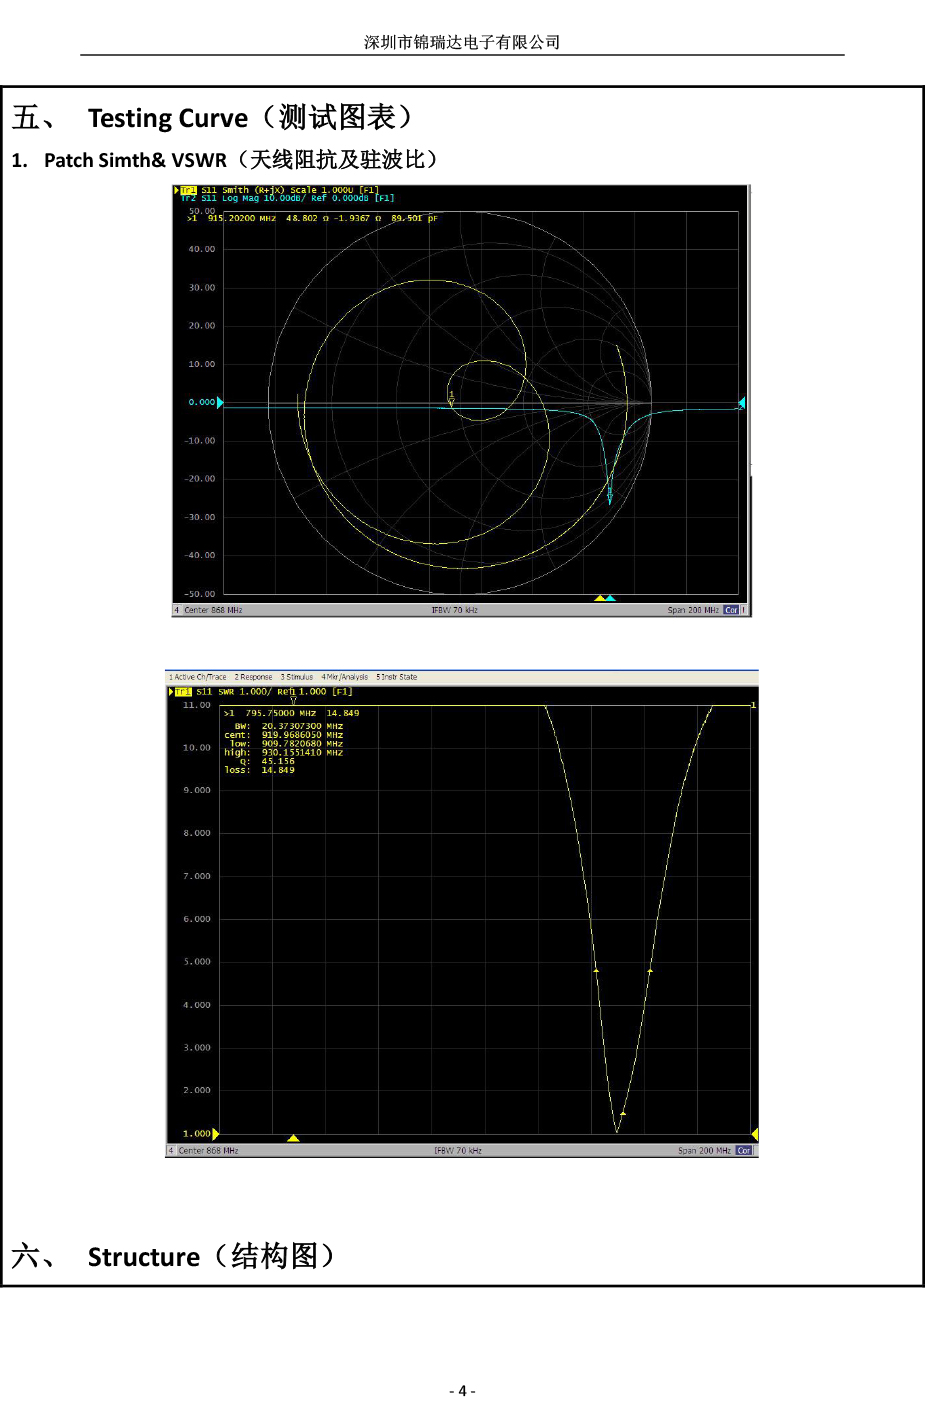
Task: Click the yellow stimulus triangle under the Smith chart
Action: pos(600,598)
